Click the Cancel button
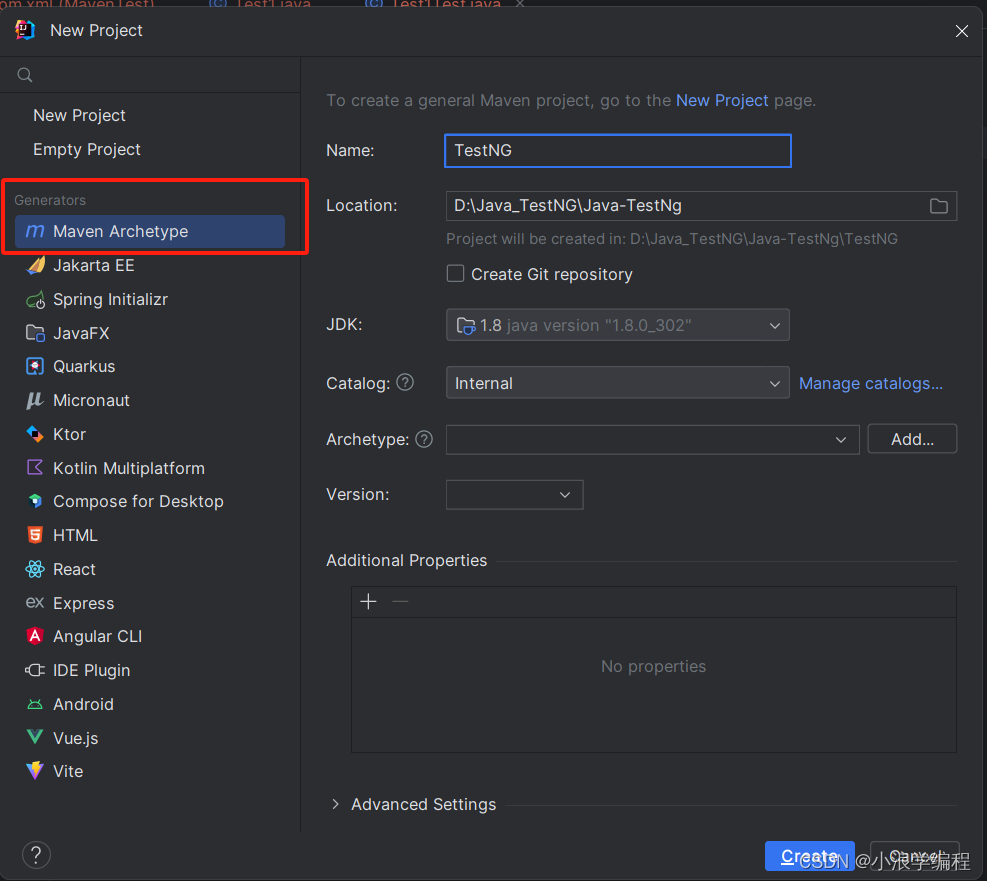The width and height of the screenshot is (987, 881). [x=915, y=856]
